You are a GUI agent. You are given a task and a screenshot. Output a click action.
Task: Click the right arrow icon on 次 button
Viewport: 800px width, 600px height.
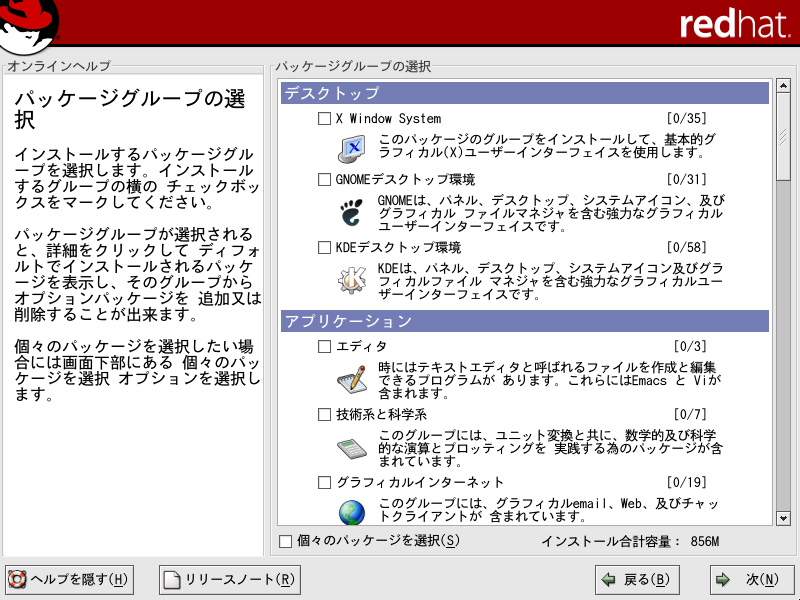click(722, 580)
